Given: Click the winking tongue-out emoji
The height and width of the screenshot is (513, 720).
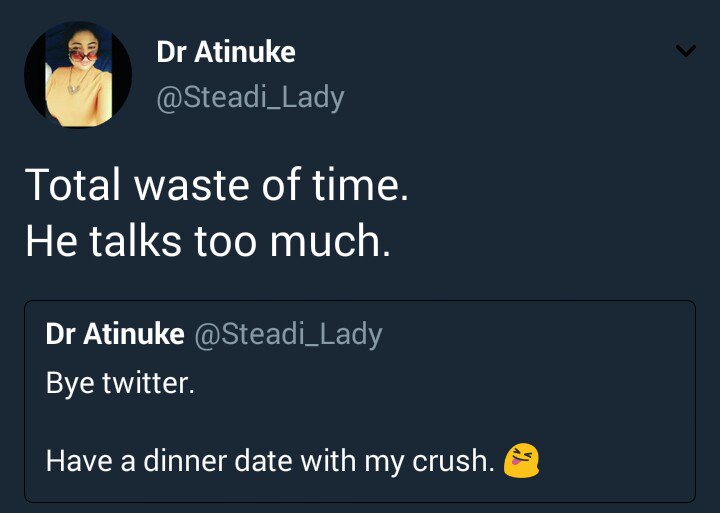Looking at the screenshot, I should click(x=522, y=461).
